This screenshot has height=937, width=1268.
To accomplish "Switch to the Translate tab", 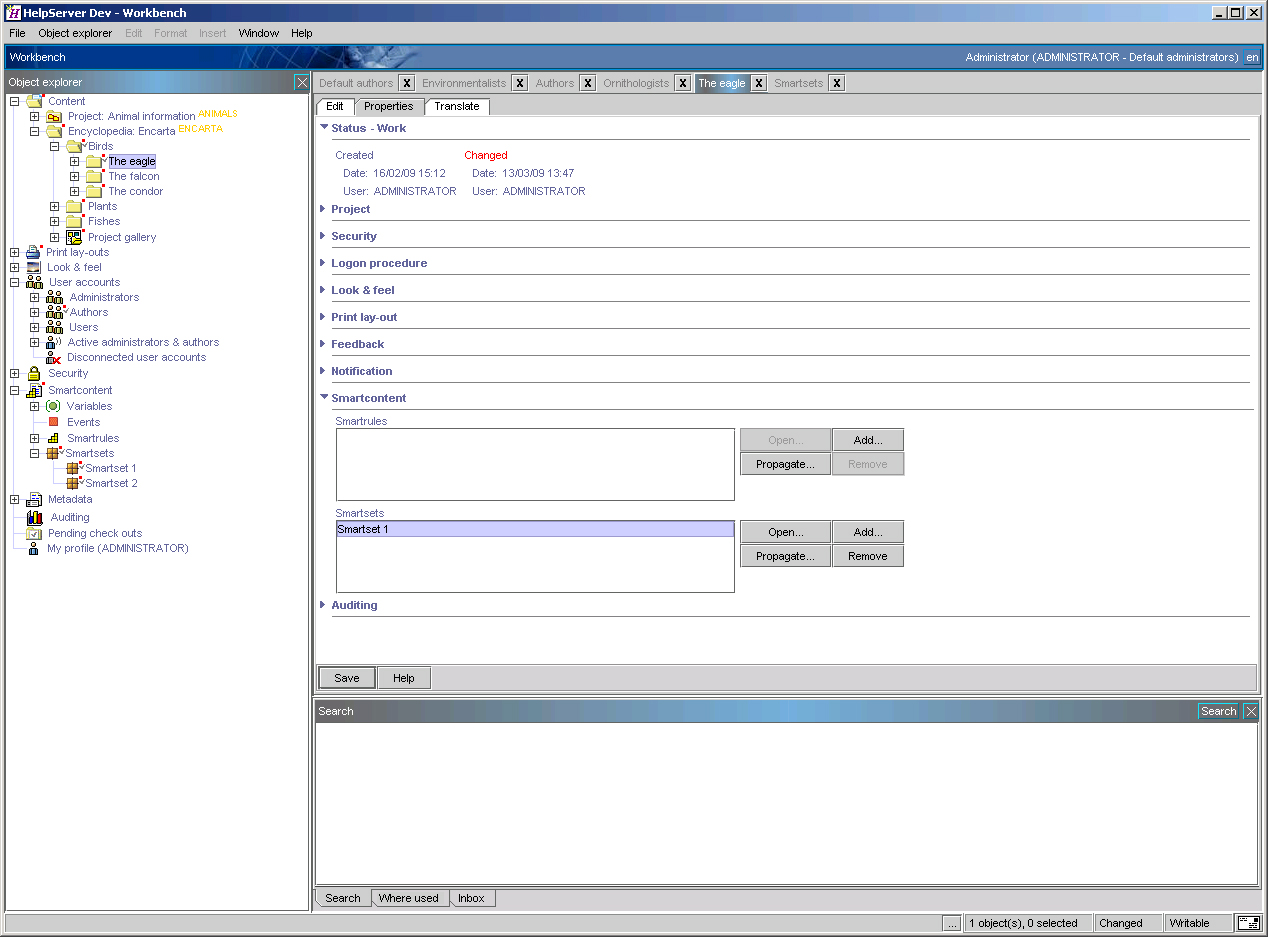I will pos(457,106).
